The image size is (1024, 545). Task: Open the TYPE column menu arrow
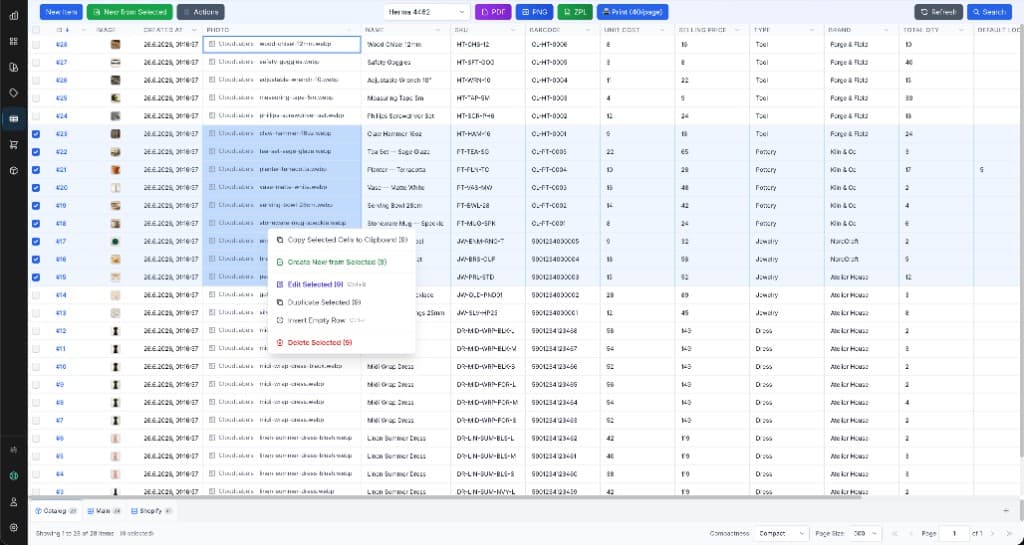pyautogui.click(x=812, y=30)
